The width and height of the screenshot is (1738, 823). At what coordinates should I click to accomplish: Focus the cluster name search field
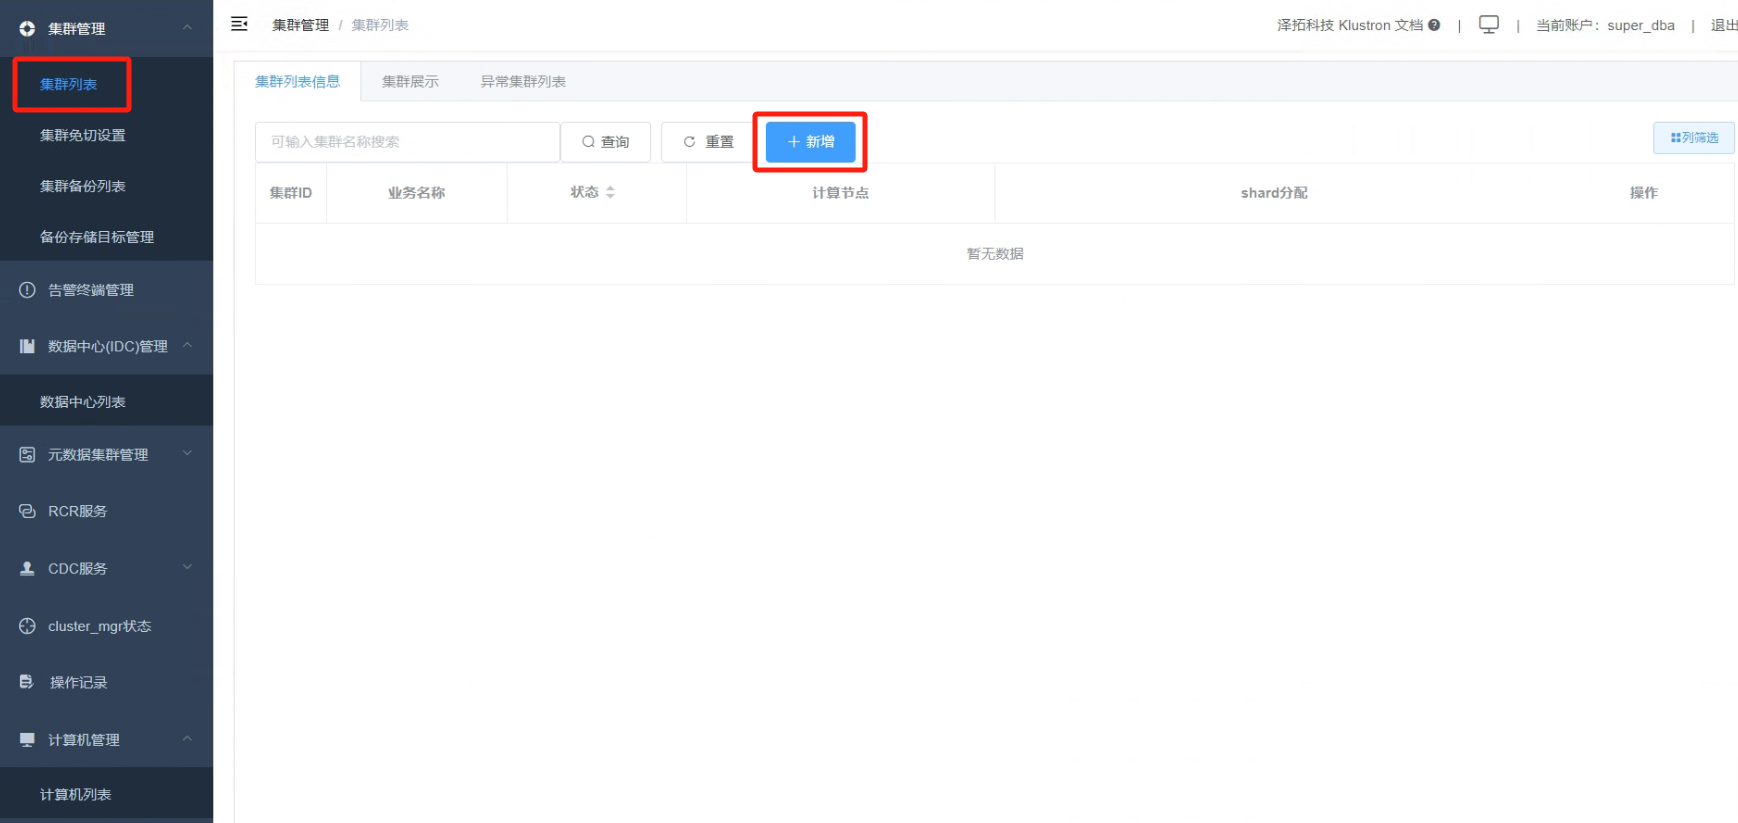coord(408,142)
